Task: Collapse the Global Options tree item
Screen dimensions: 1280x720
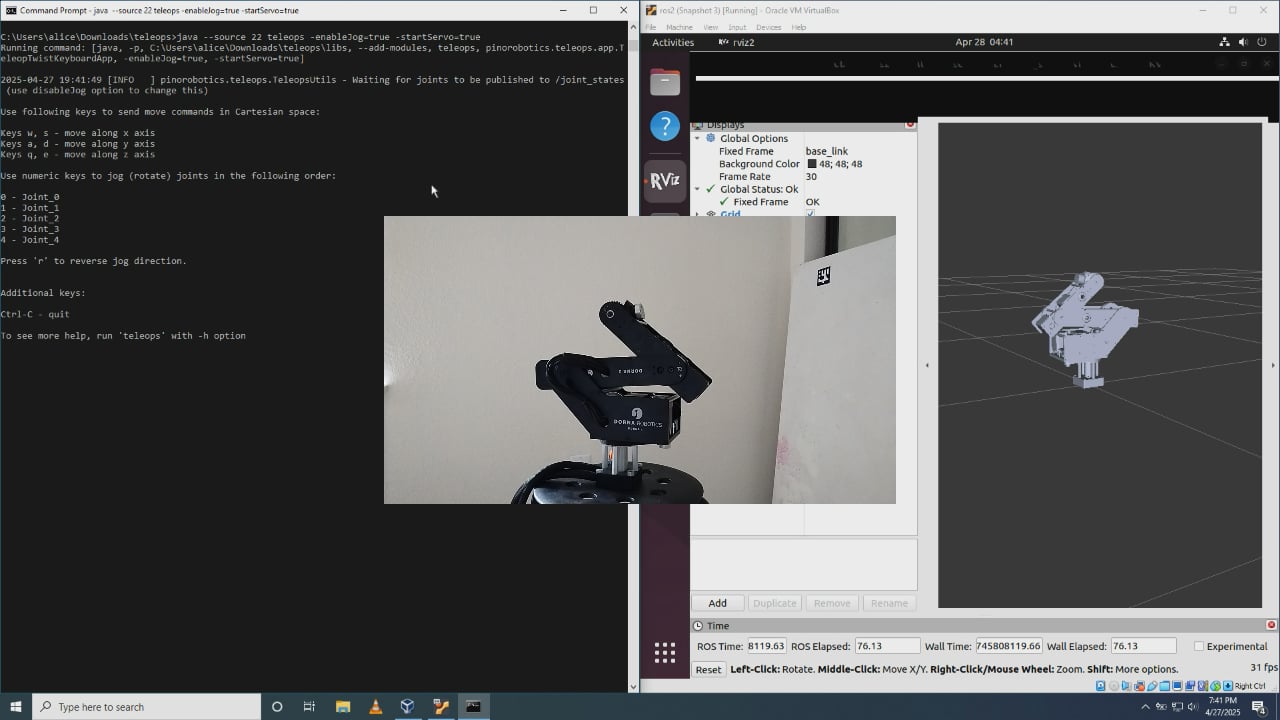Action: [x=697, y=138]
